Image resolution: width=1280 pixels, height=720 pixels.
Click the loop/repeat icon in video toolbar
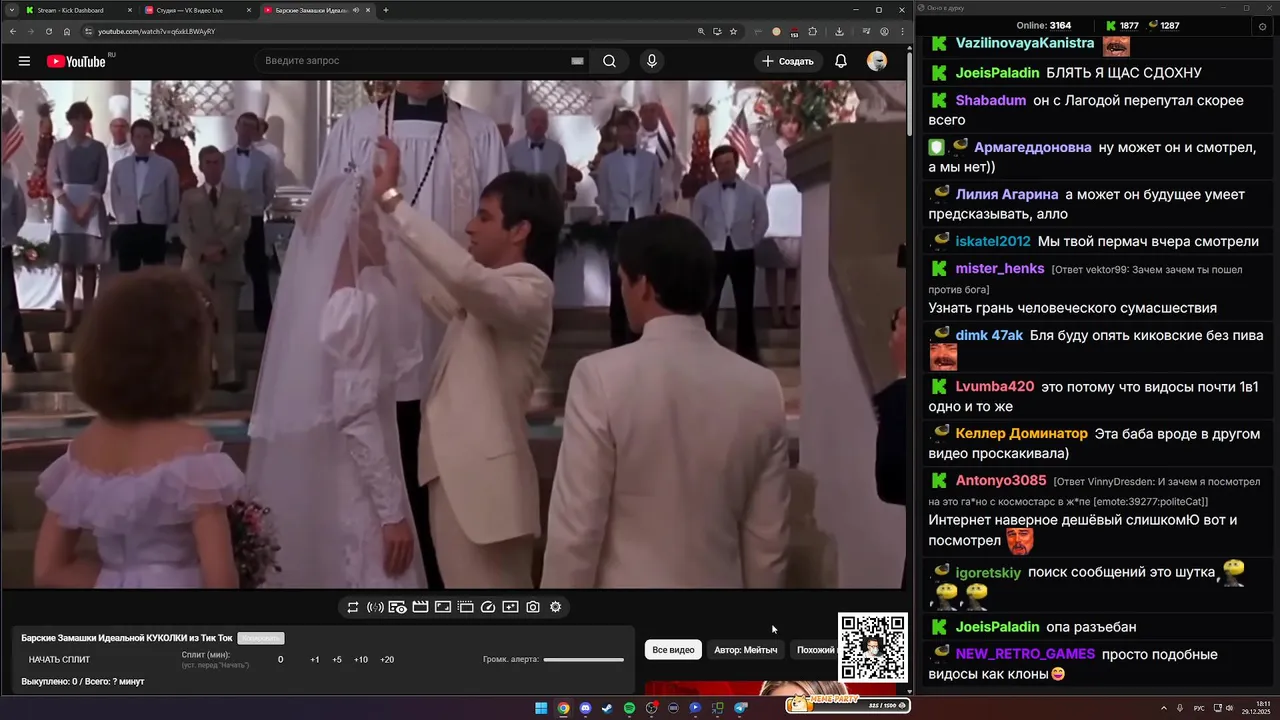click(x=353, y=607)
